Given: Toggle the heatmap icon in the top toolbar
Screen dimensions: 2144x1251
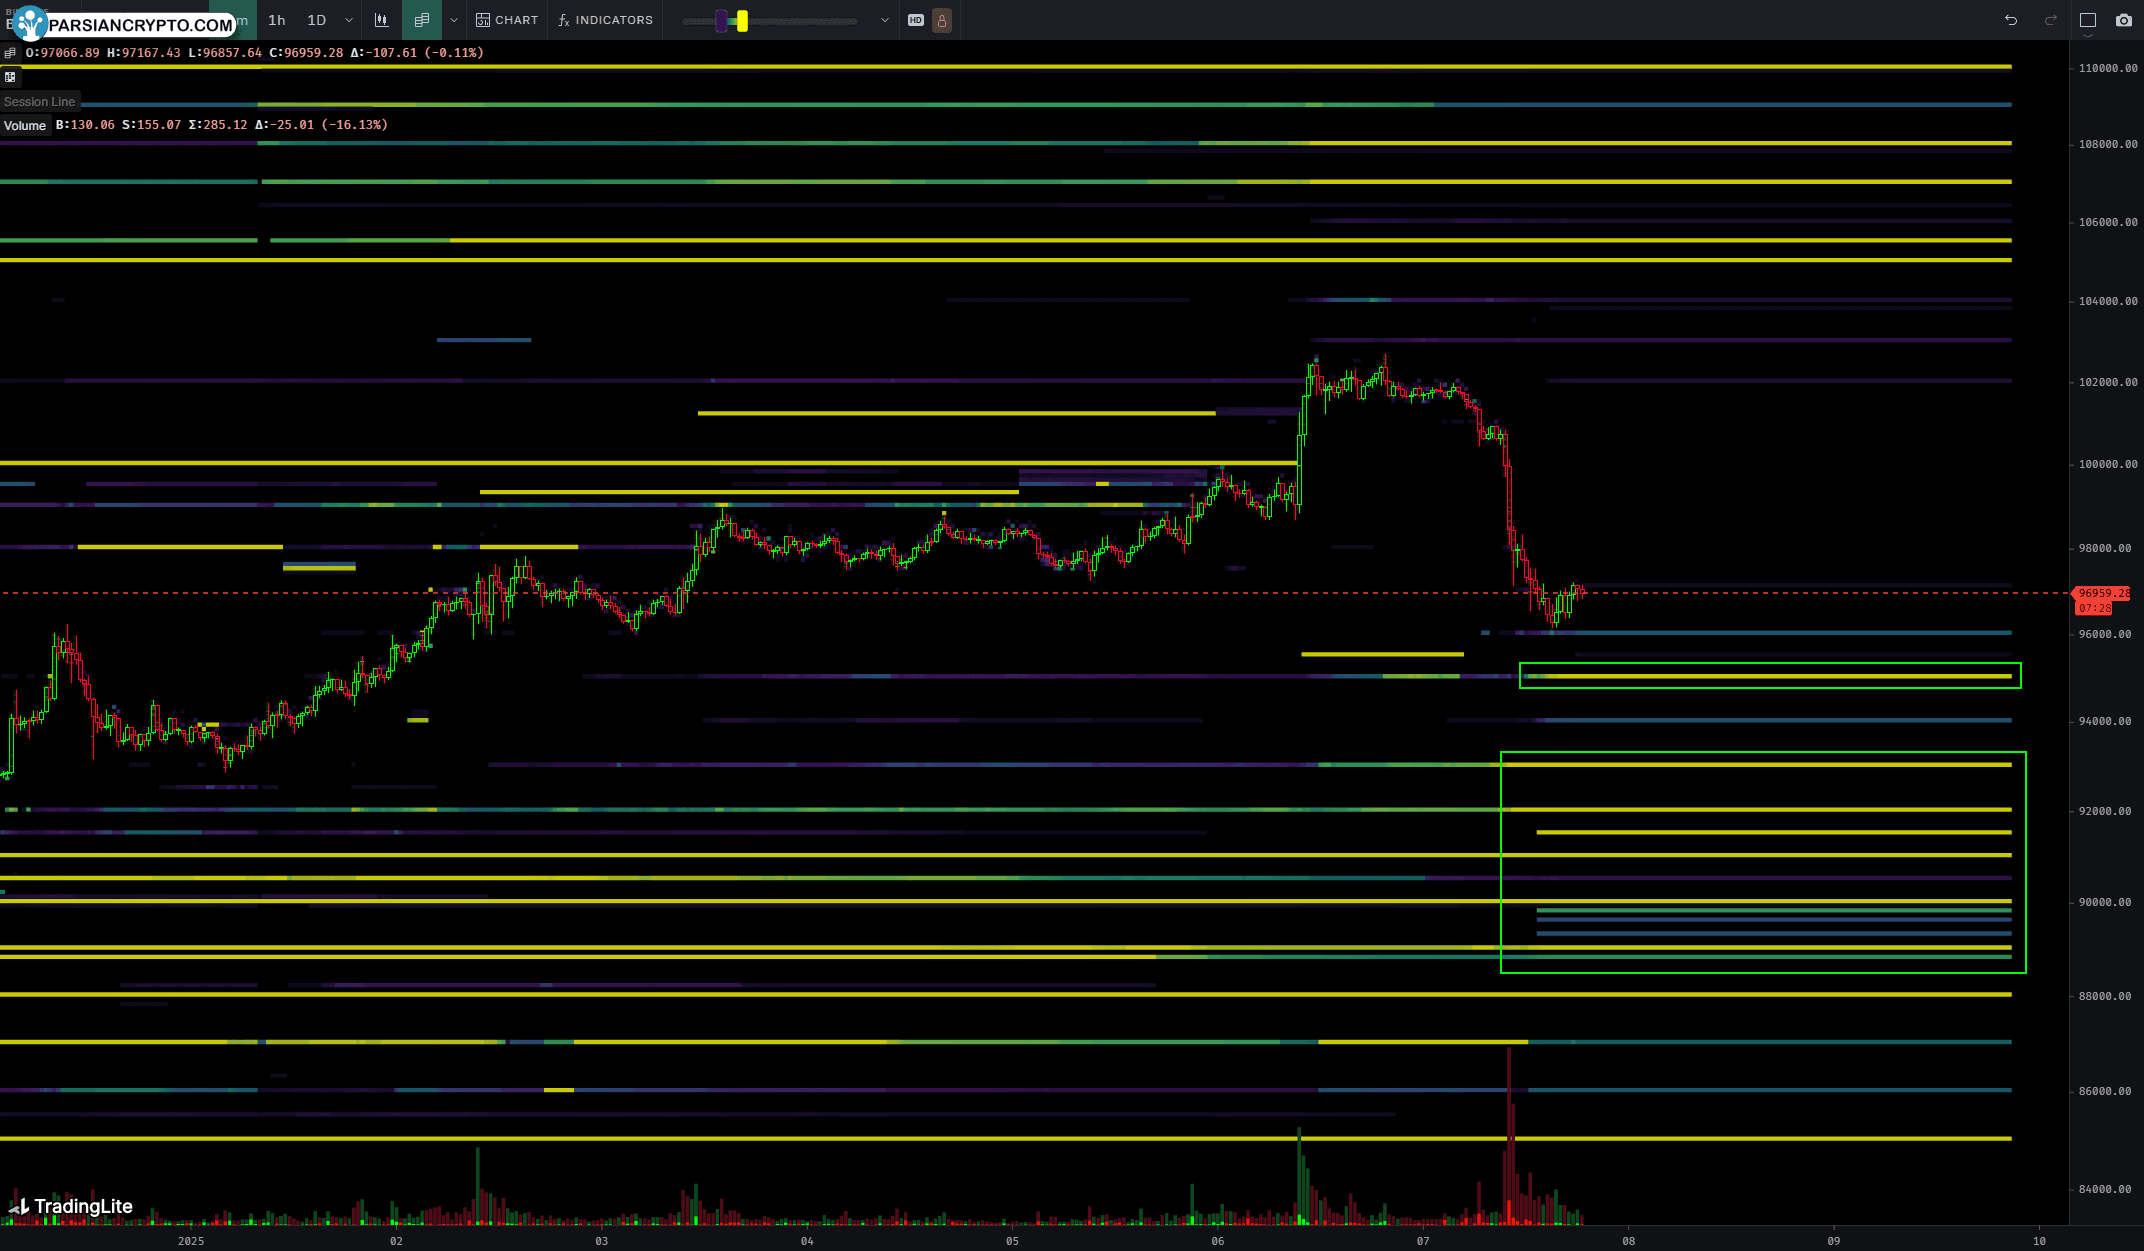Looking at the screenshot, I should pyautogui.click(x=422, y=20).
